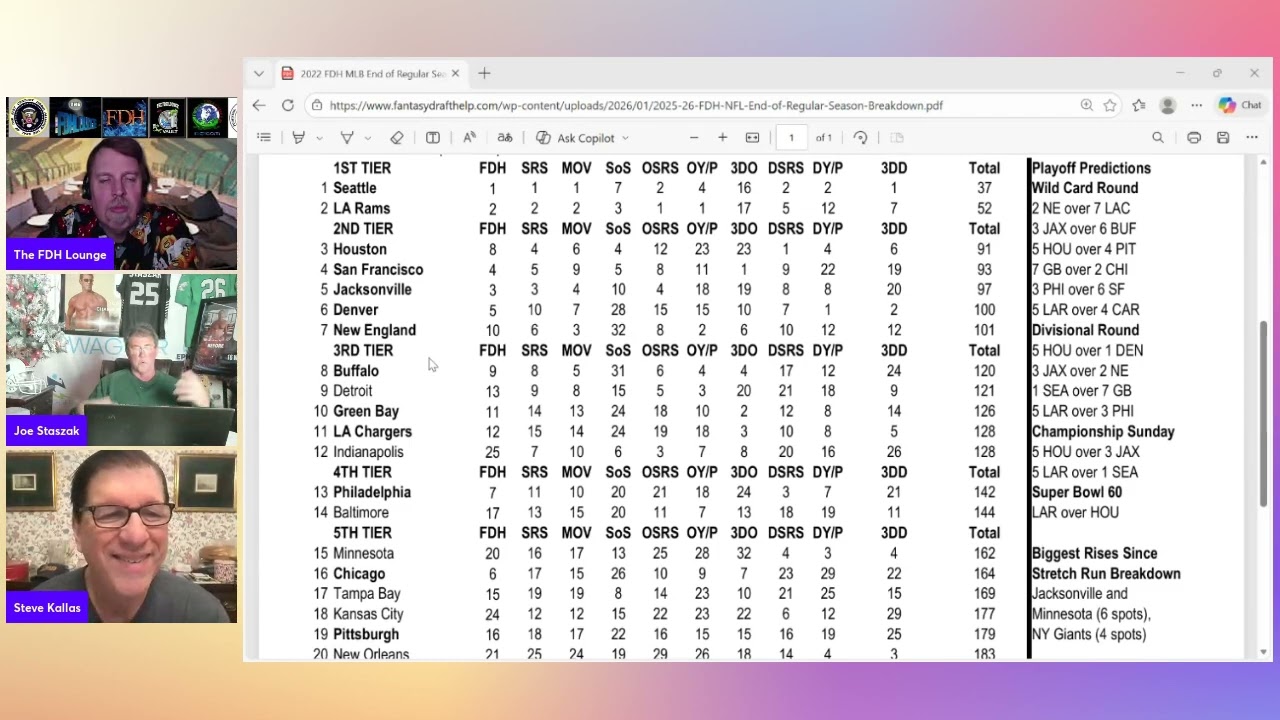This screenshot has height=720, width=1280.
Task: Click the LA Rams team name
Action: pos(361,208)
